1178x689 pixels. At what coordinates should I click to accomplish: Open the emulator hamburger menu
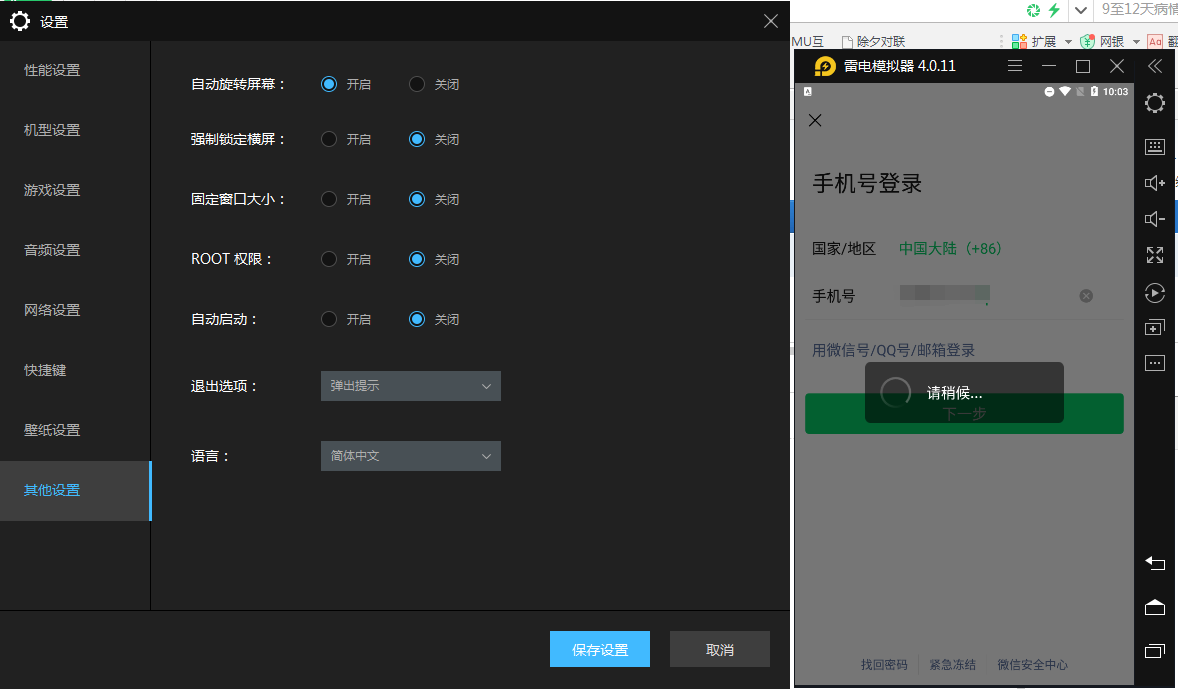point(1015,66)
